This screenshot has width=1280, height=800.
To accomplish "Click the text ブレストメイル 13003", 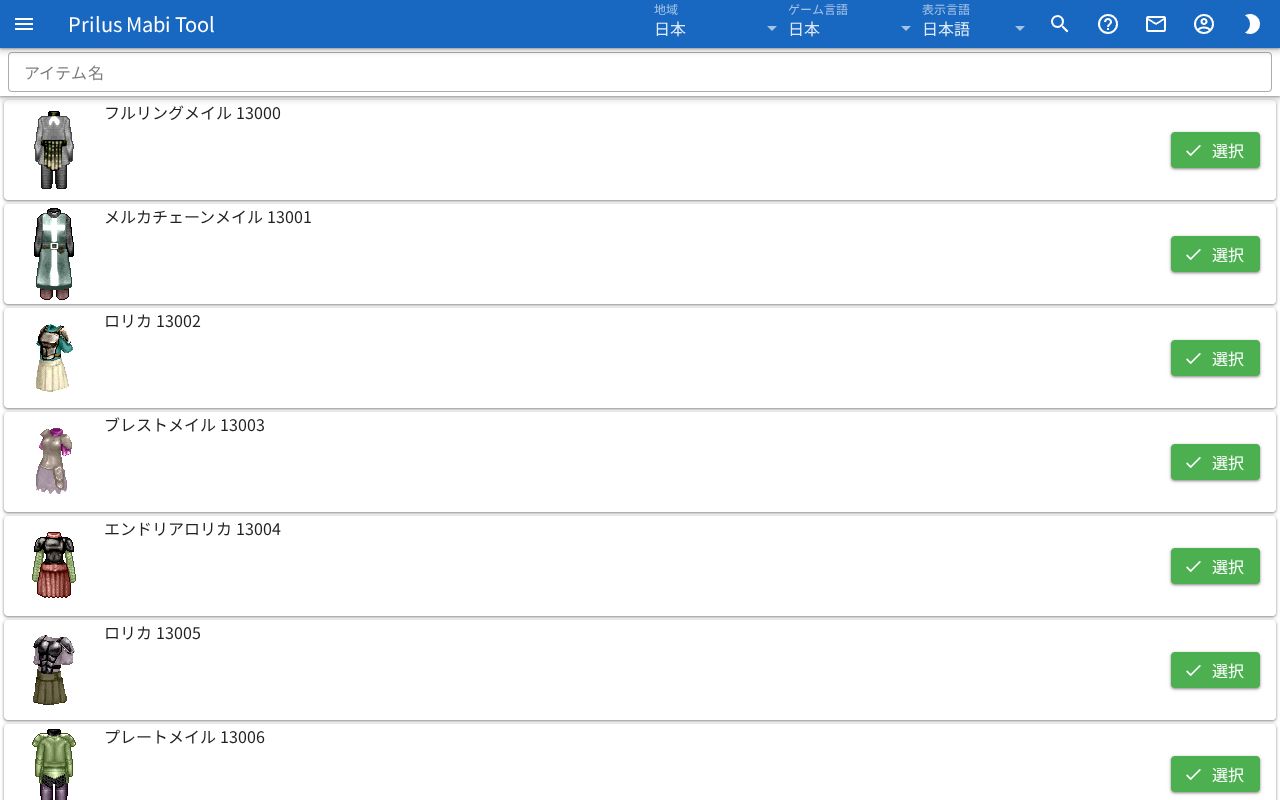I will [x=185, y=425].
